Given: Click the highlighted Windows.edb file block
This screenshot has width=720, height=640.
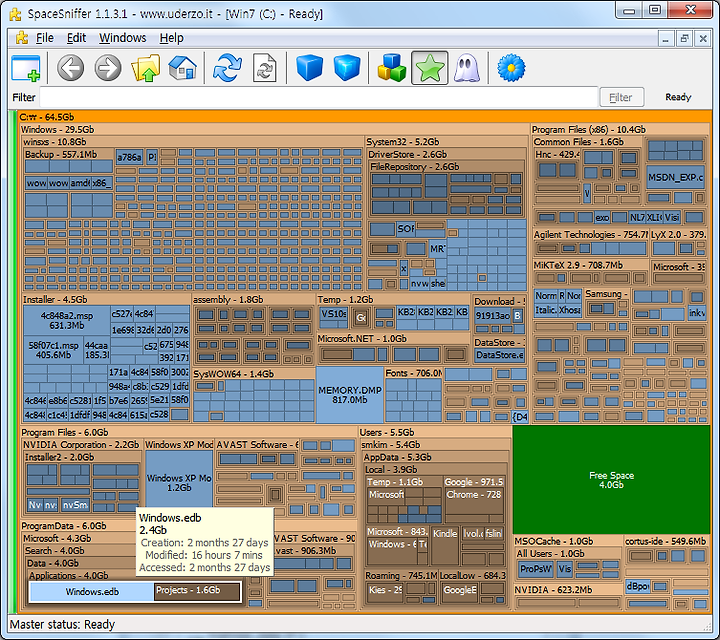Looking at the screenshot, I should pyautogui.click(x=92, y=592).
